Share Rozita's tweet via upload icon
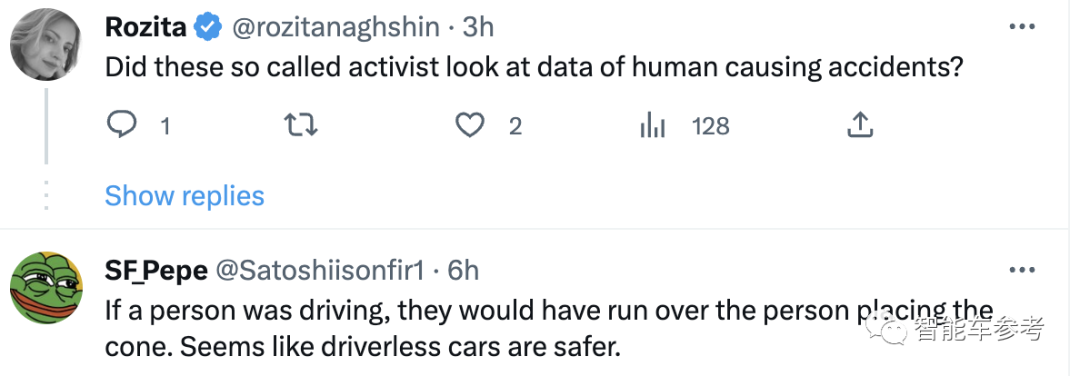The image size is (1080, 376). coord(858,125)
